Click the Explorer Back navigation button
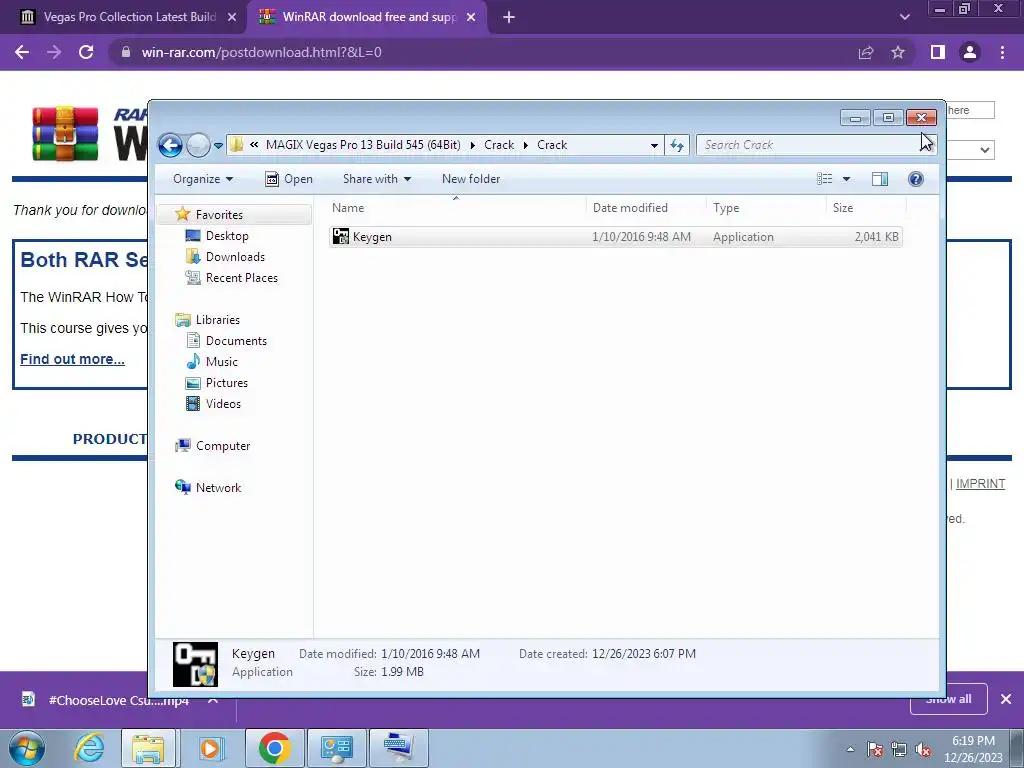The width and height of the screenshot is (1024, 768). tap(170, 145)
